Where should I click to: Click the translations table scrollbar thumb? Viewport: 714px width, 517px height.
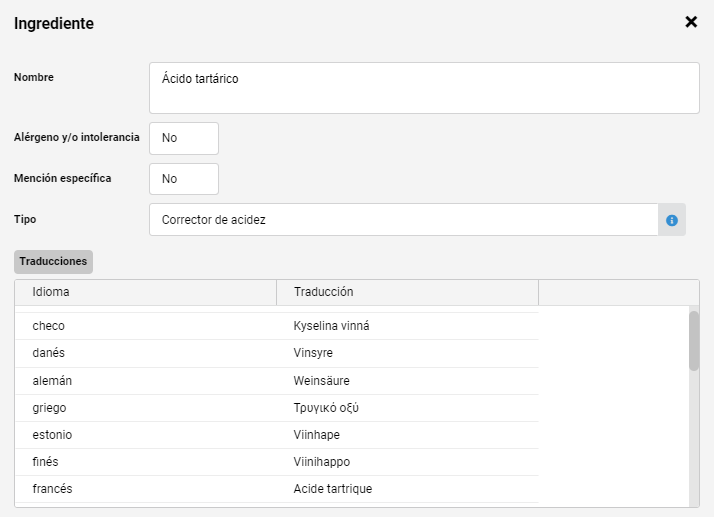(694, 341)
